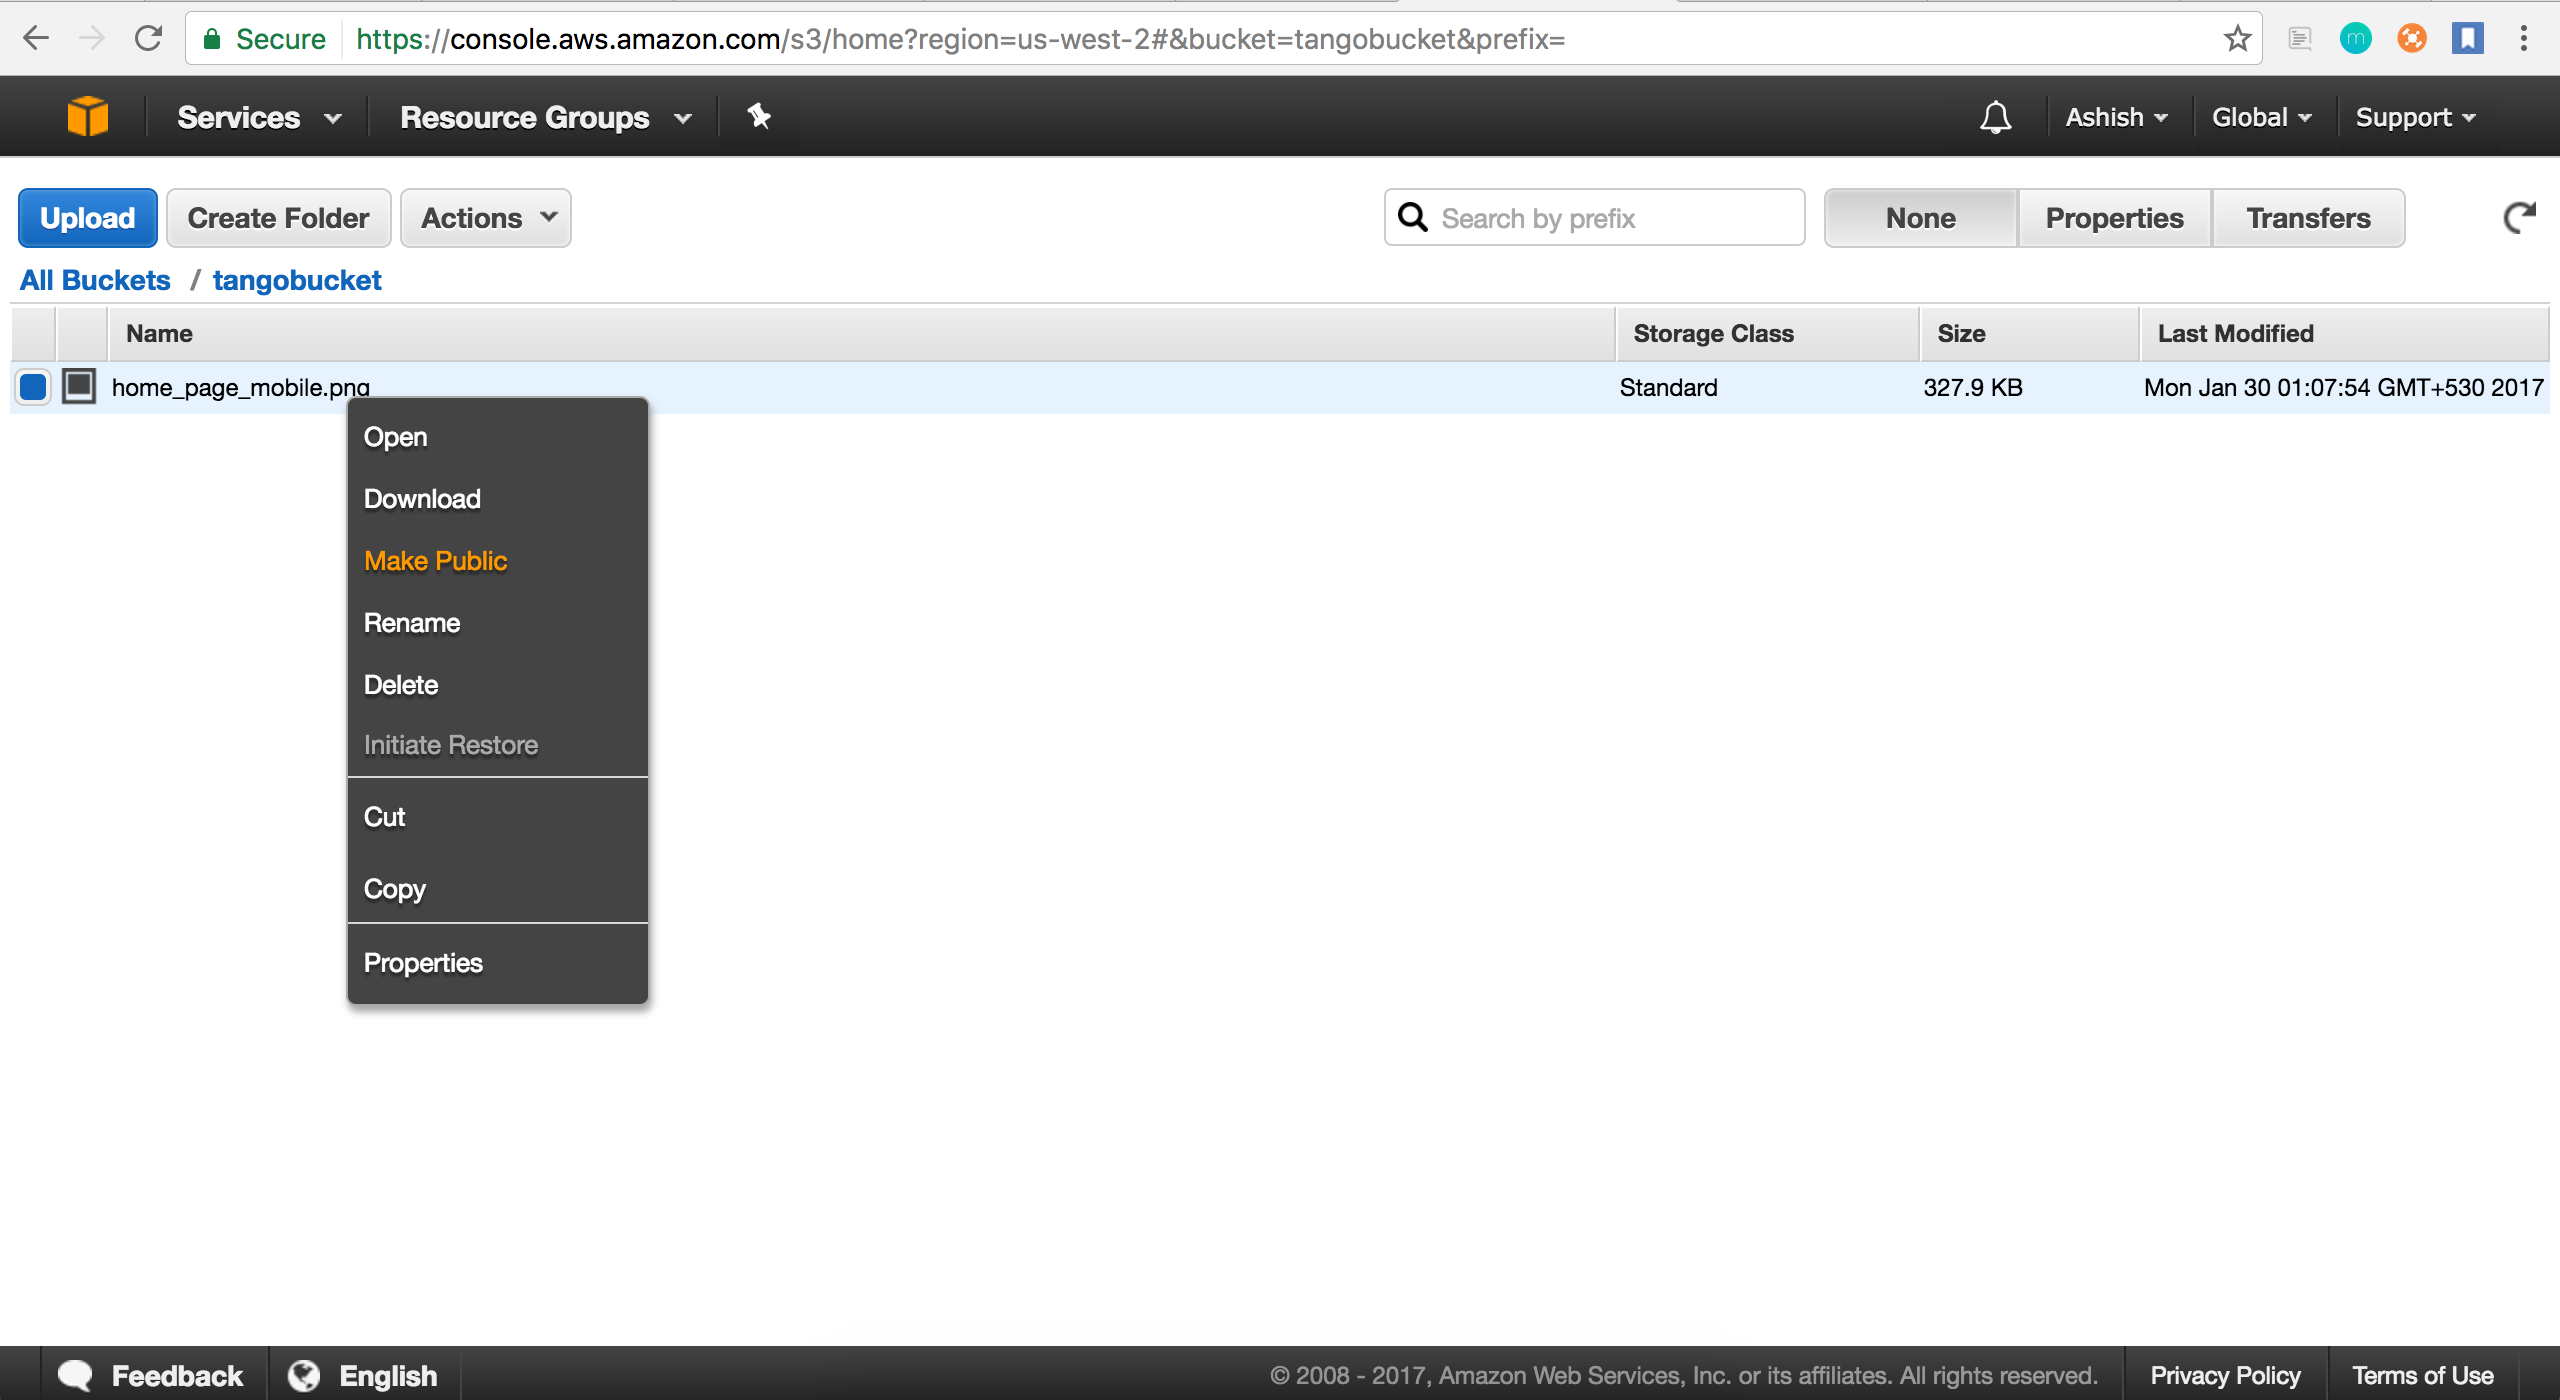Click the blue bookmark extension icon
2560x1400 pixels.
[x=2467, y=39]
